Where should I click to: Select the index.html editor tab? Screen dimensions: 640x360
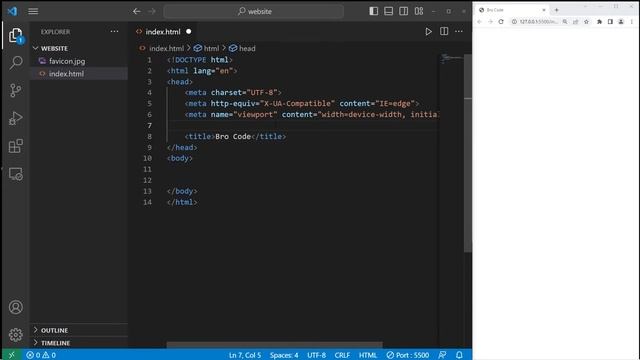point(163,31)
